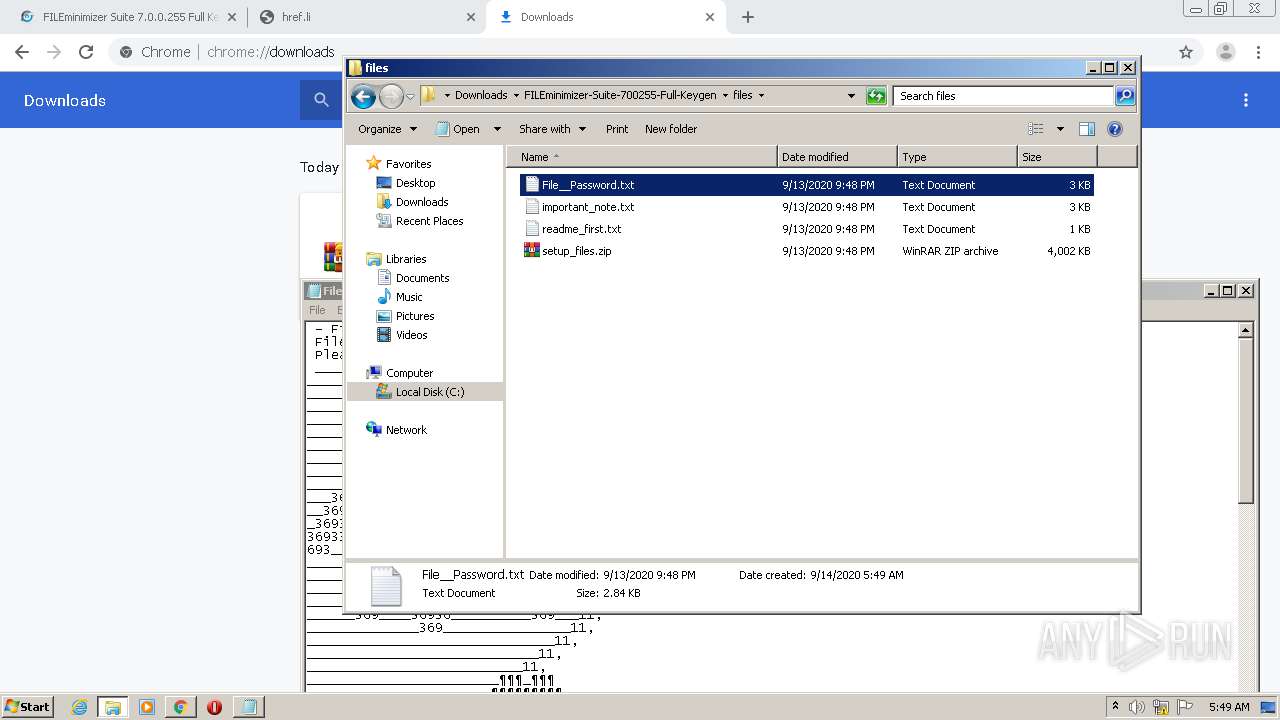
Task: Sort by Type column header
Action: (x=957, y=157)
